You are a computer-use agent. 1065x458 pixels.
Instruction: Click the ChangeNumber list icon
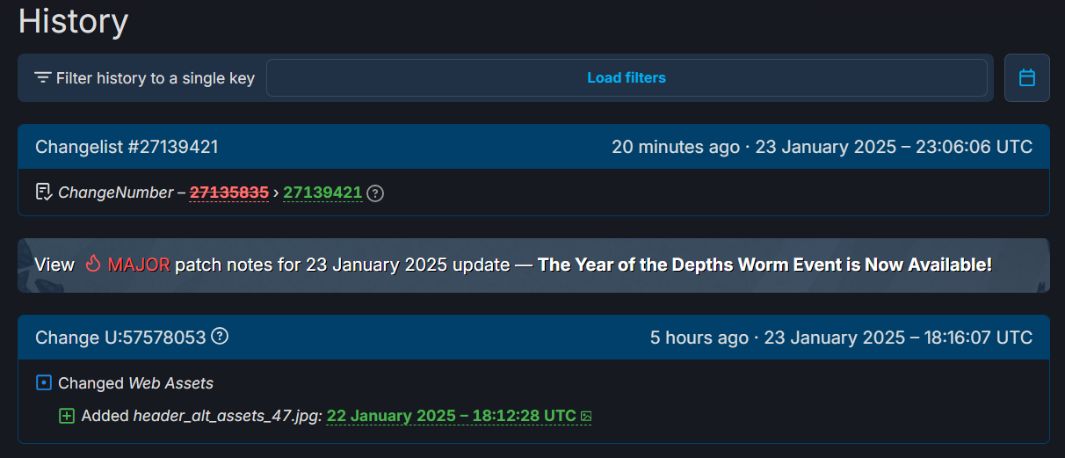(44, 192)
